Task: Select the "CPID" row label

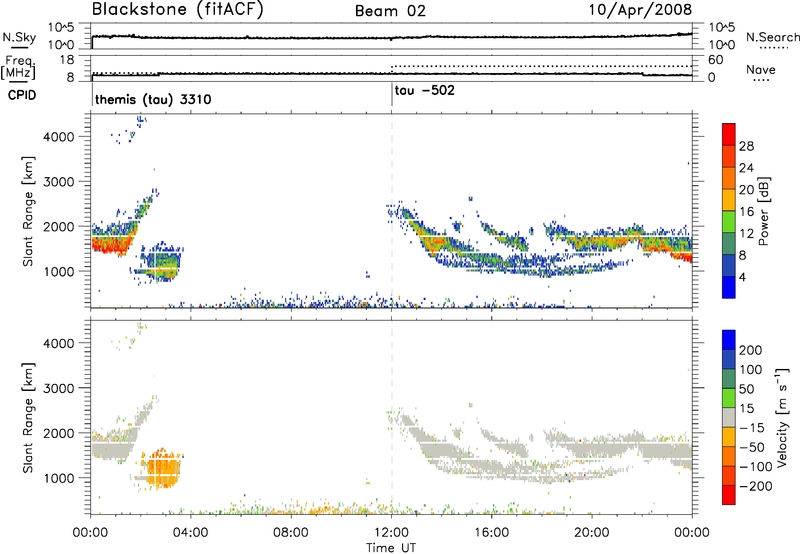Action: (22, 95)
